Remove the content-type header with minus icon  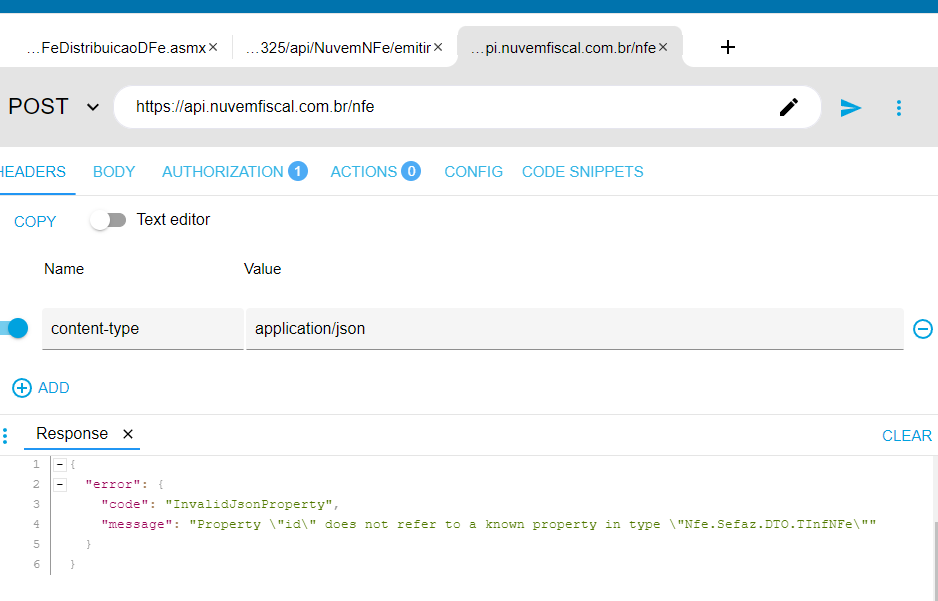coord(923,329)
